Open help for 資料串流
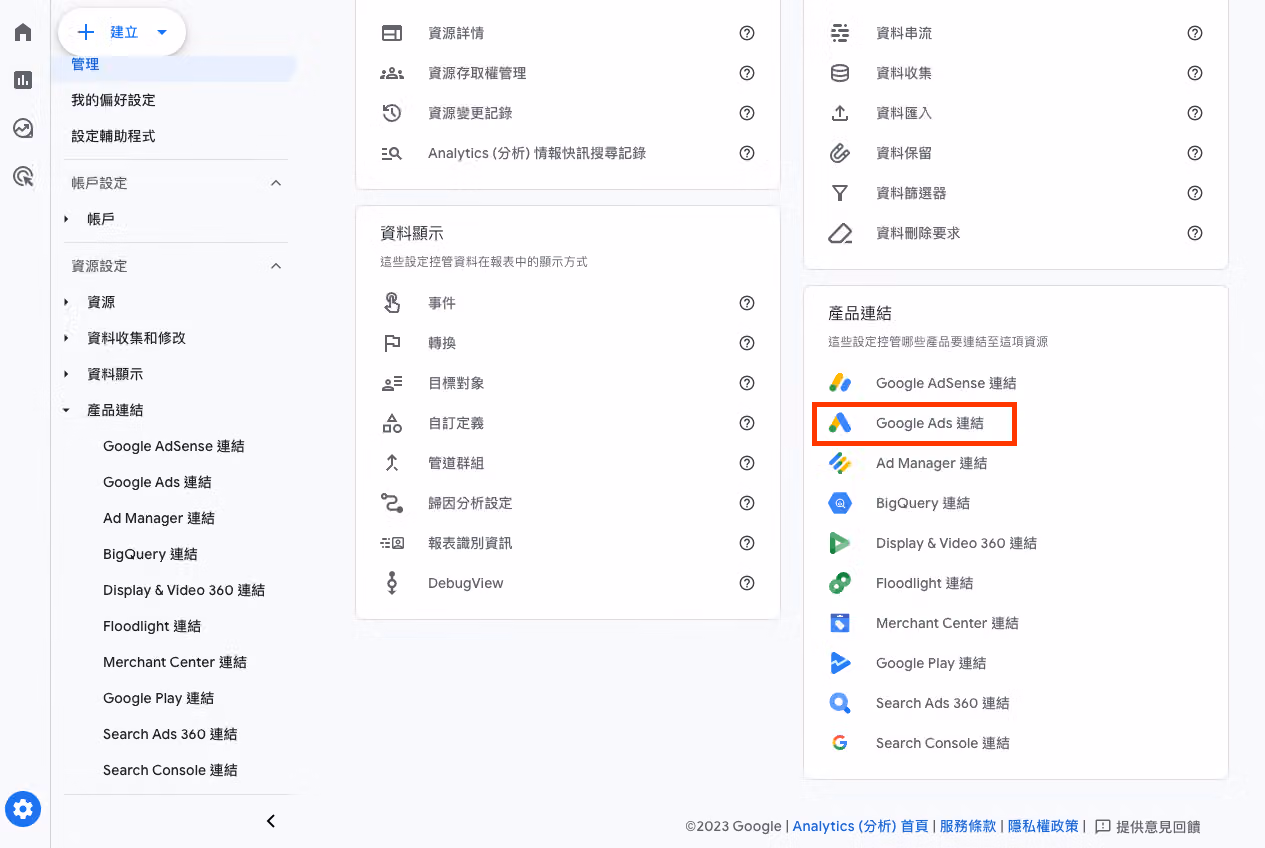Image resolution: width=1265 pixels, height=848 pixels. (1195, 33)
